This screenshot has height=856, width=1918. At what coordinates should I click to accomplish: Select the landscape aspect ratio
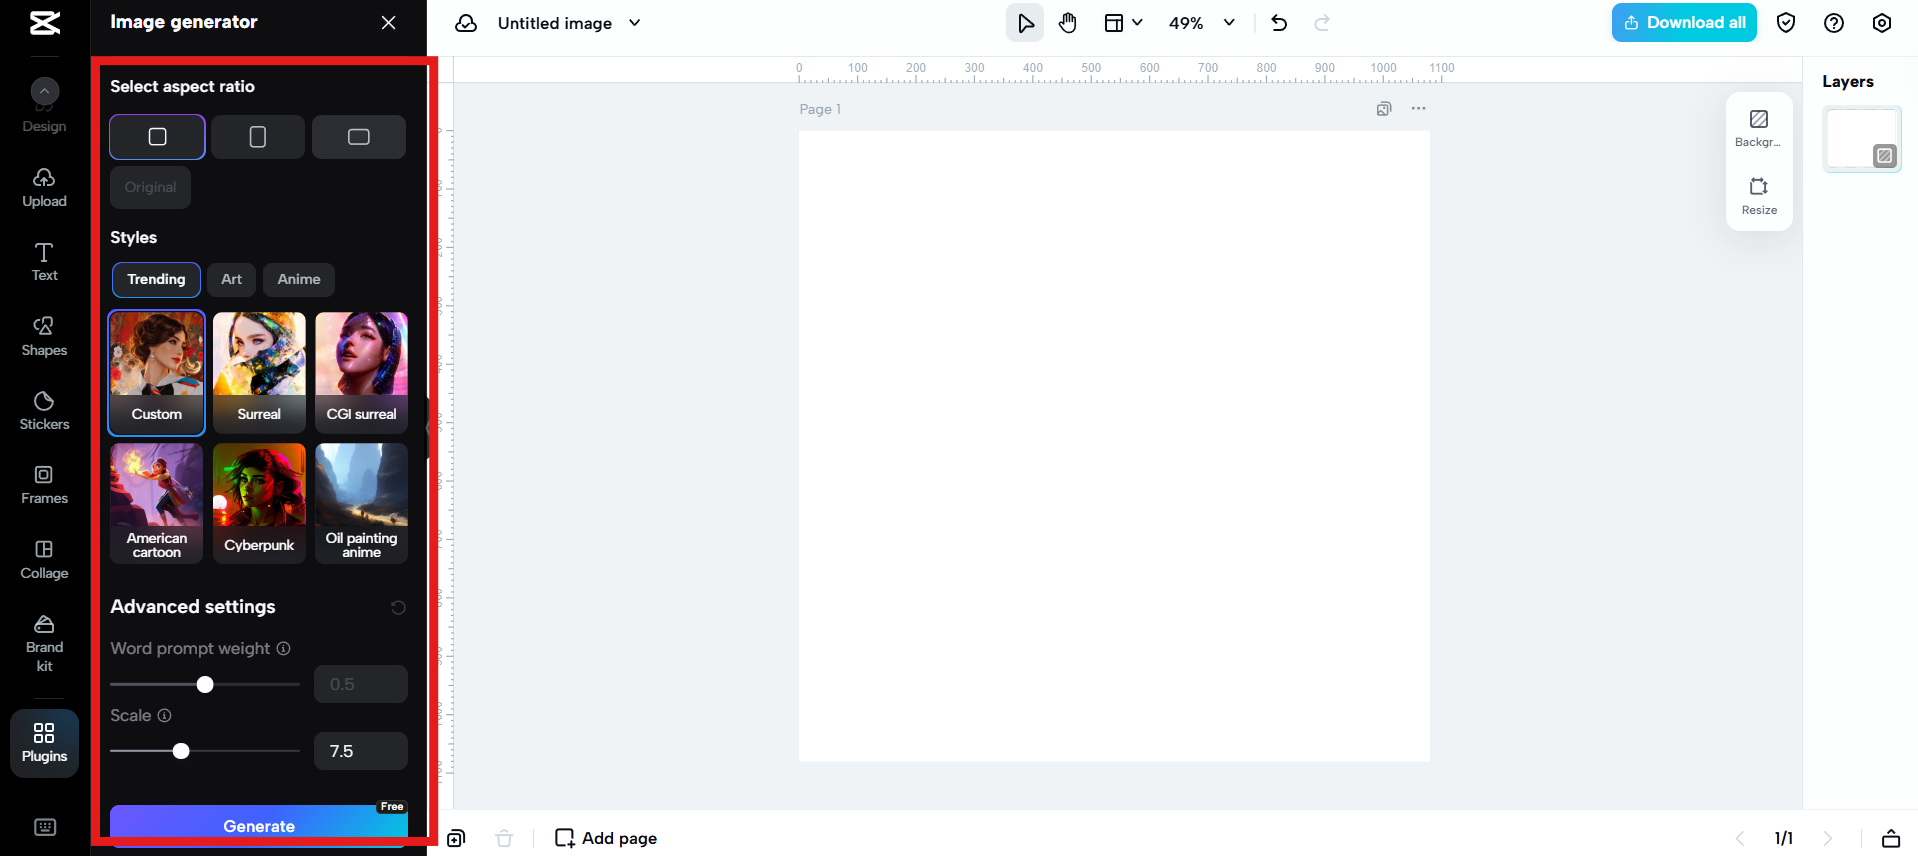359,137
